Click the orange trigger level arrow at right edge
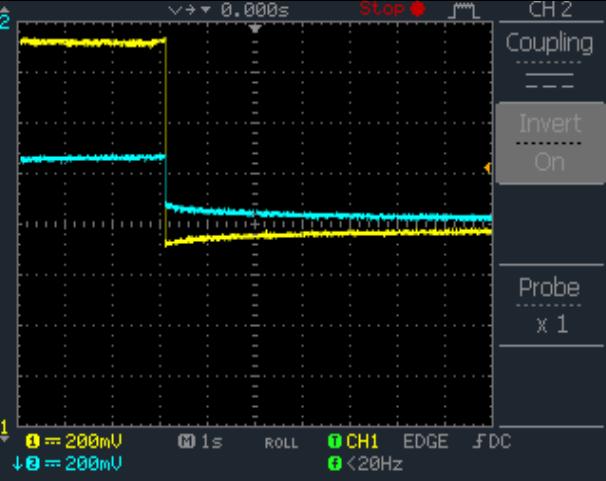This screenshot has height=481, width=606. pyautogui.click(x=488, y=168)
